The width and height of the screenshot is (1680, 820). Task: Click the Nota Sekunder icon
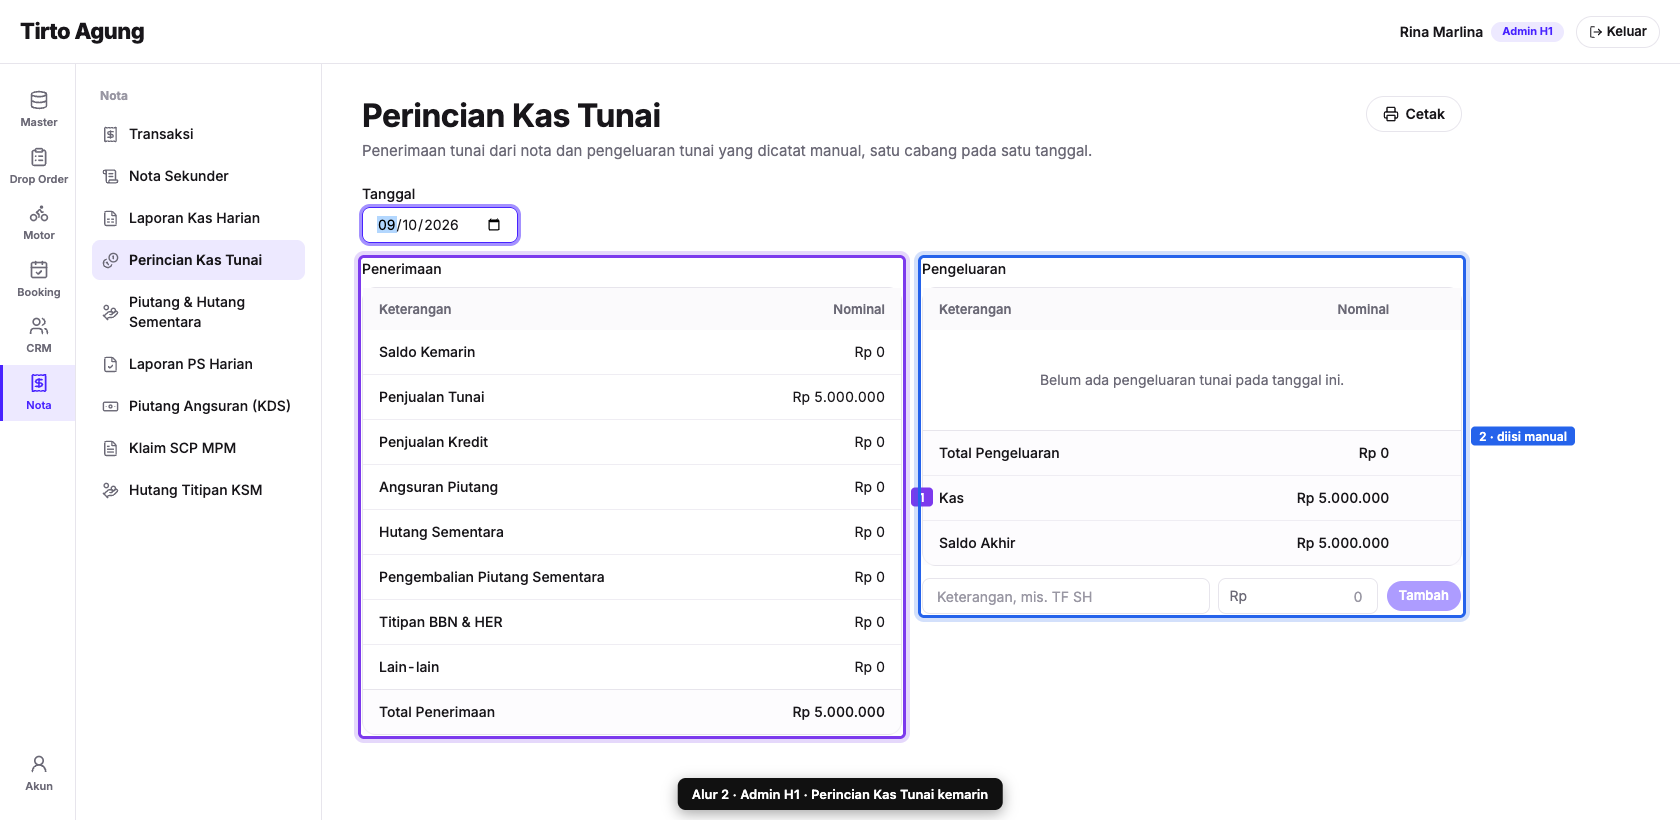(x=111, y=176)
